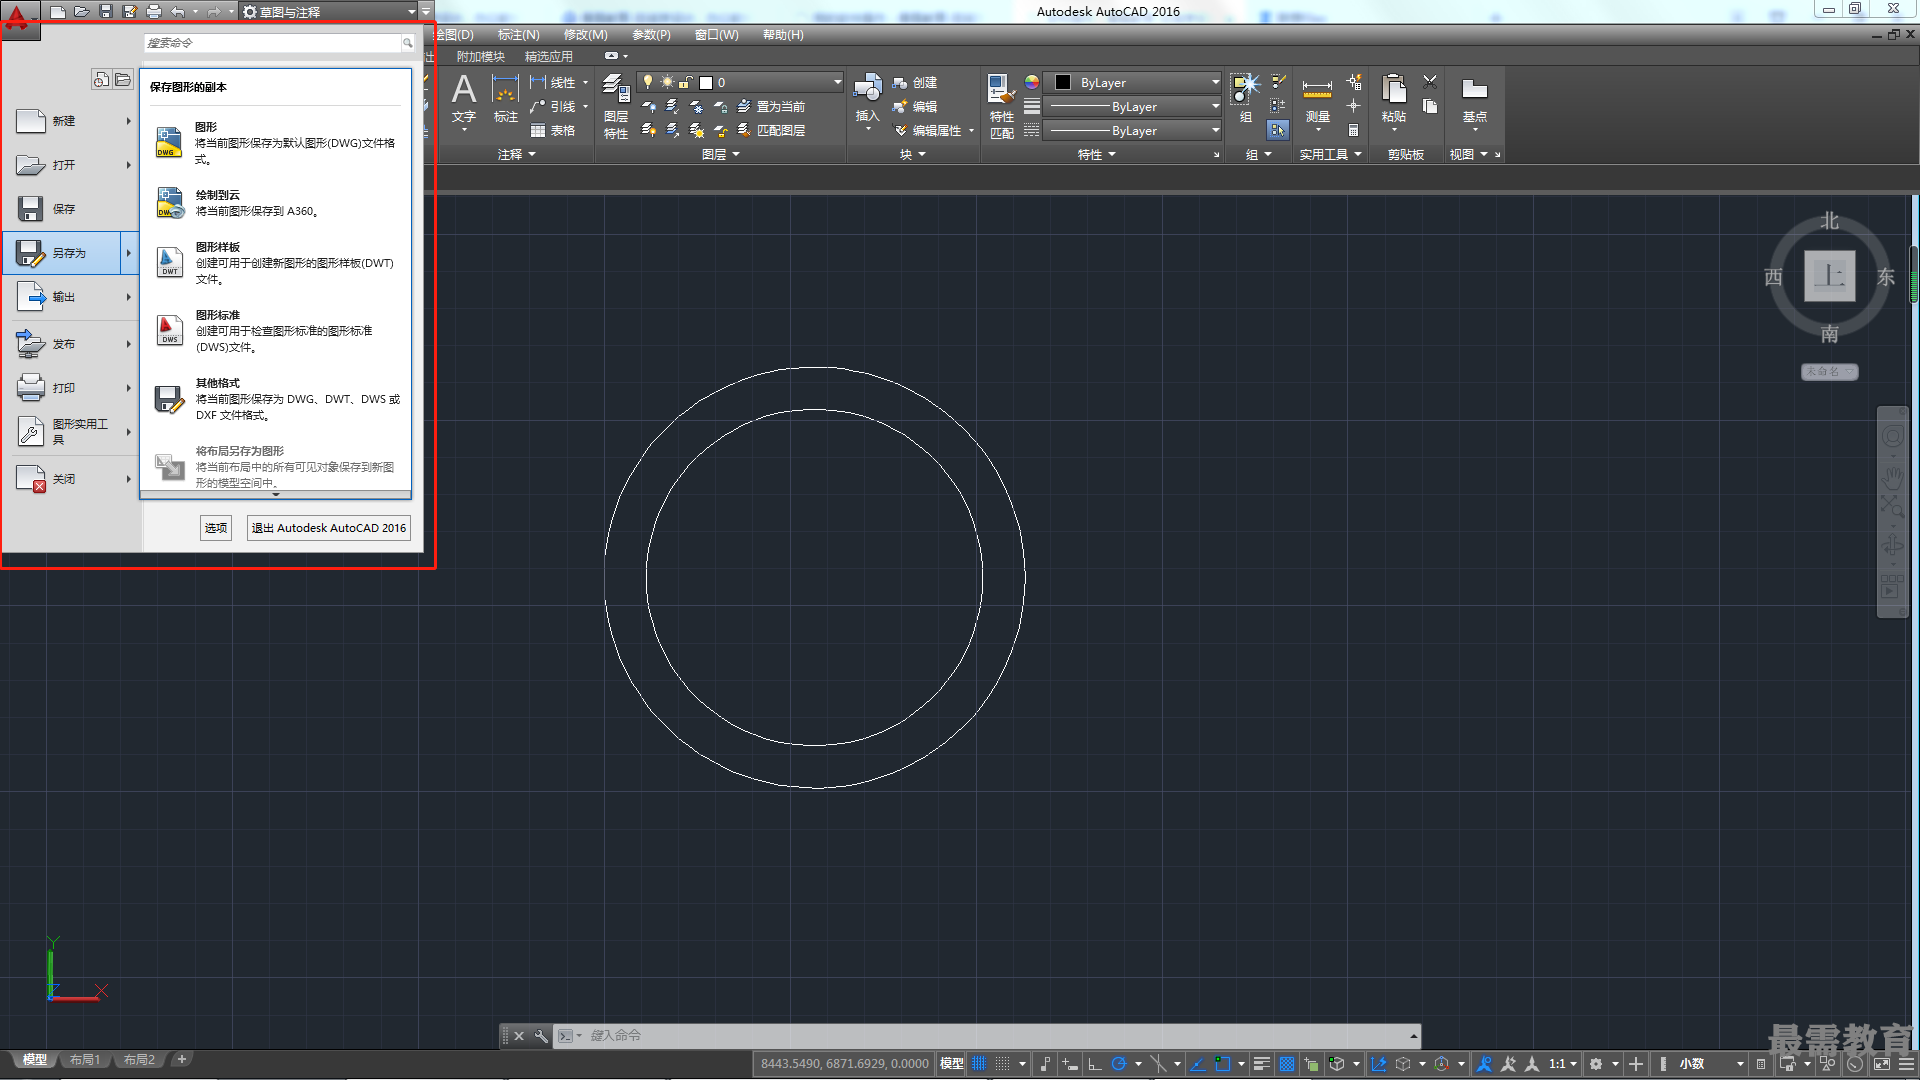Open the linetype ByLayer dropdown
1920x1080 pixels.
(x=1133, y=131)
